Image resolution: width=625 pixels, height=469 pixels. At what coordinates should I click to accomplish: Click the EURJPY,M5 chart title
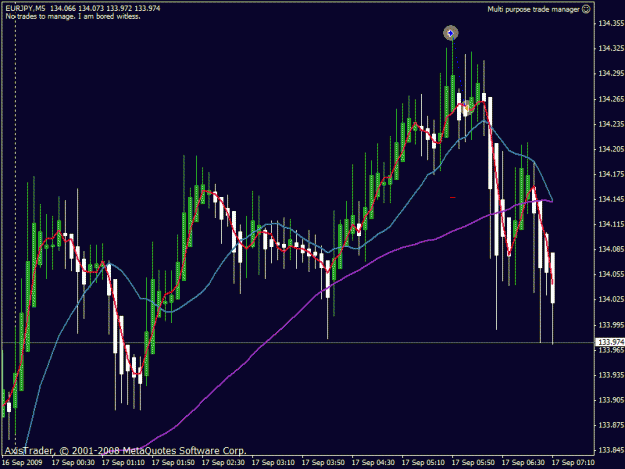[26, 8]
